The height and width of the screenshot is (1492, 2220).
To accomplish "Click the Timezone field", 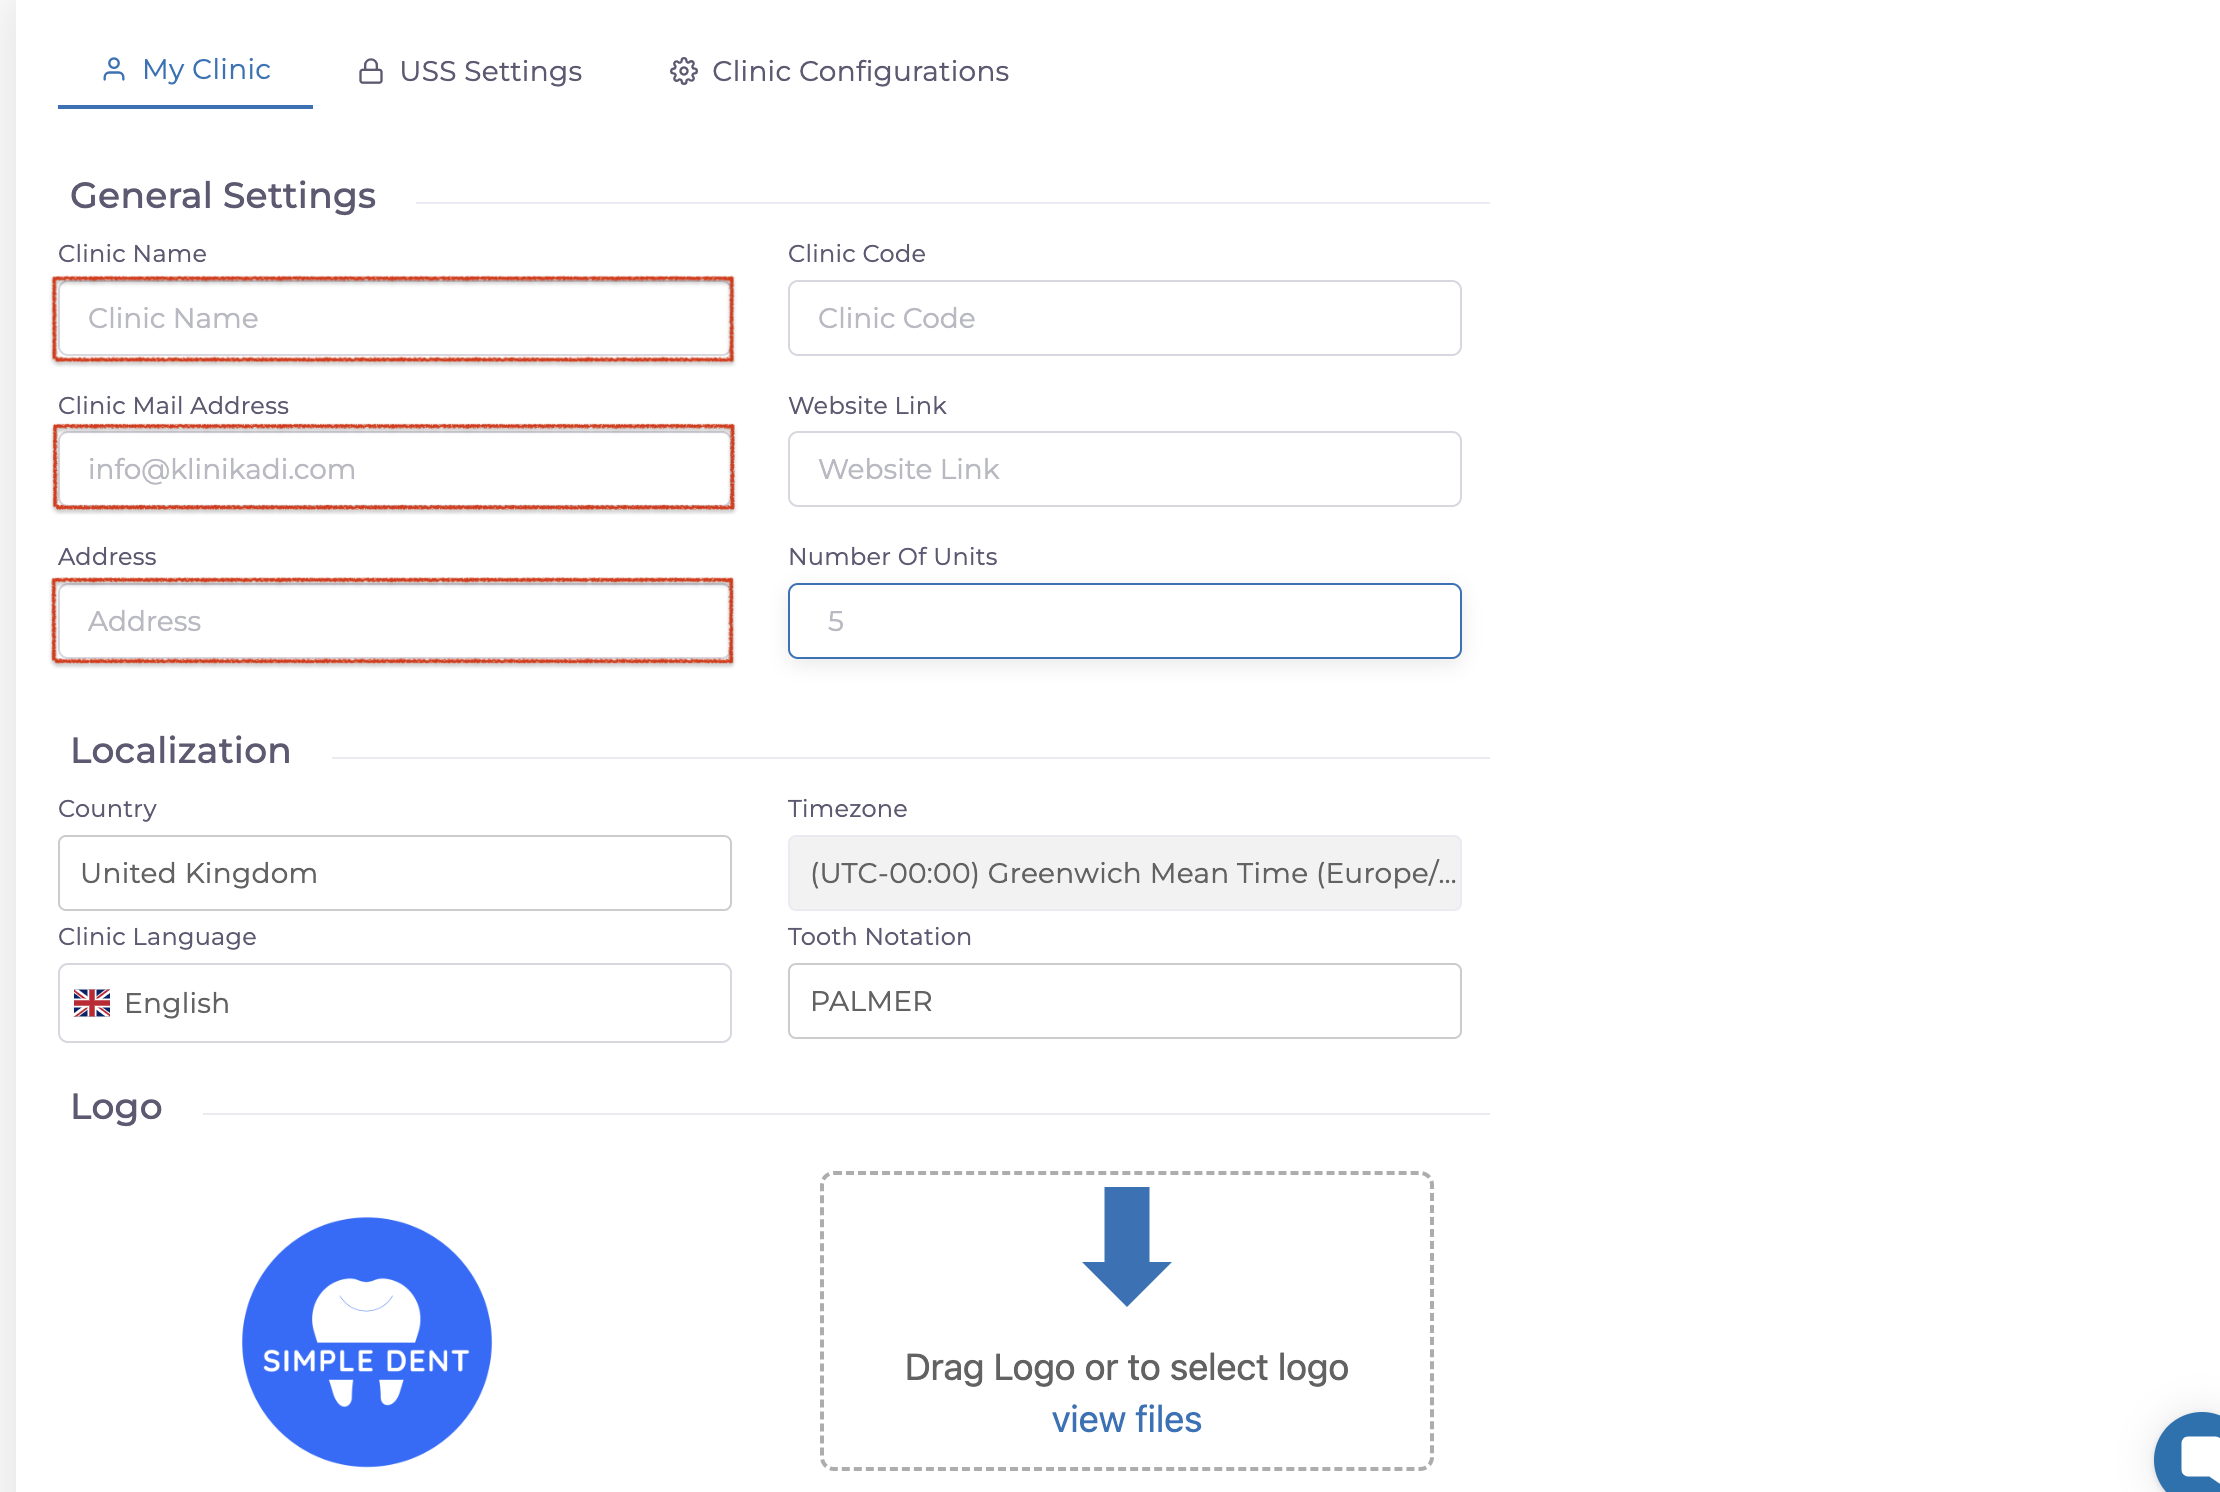I will click(x=1124, y=873).
